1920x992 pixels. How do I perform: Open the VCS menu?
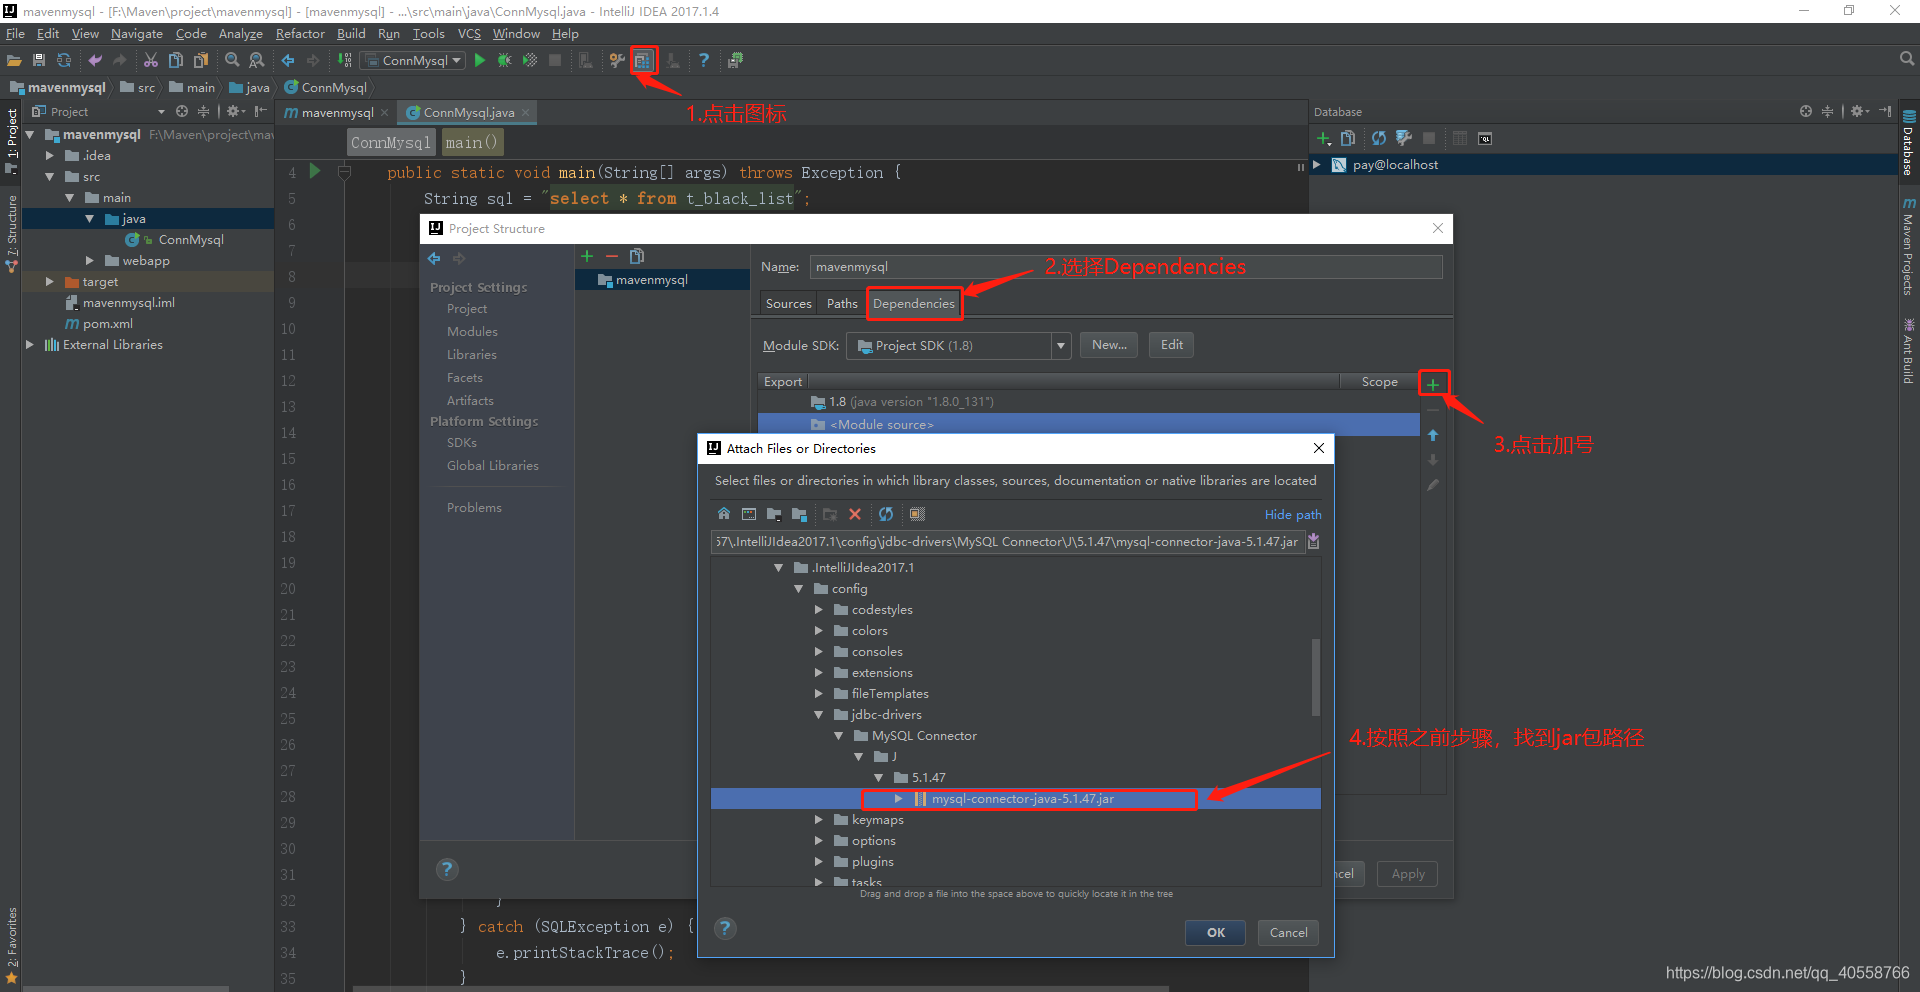point(469,34)
